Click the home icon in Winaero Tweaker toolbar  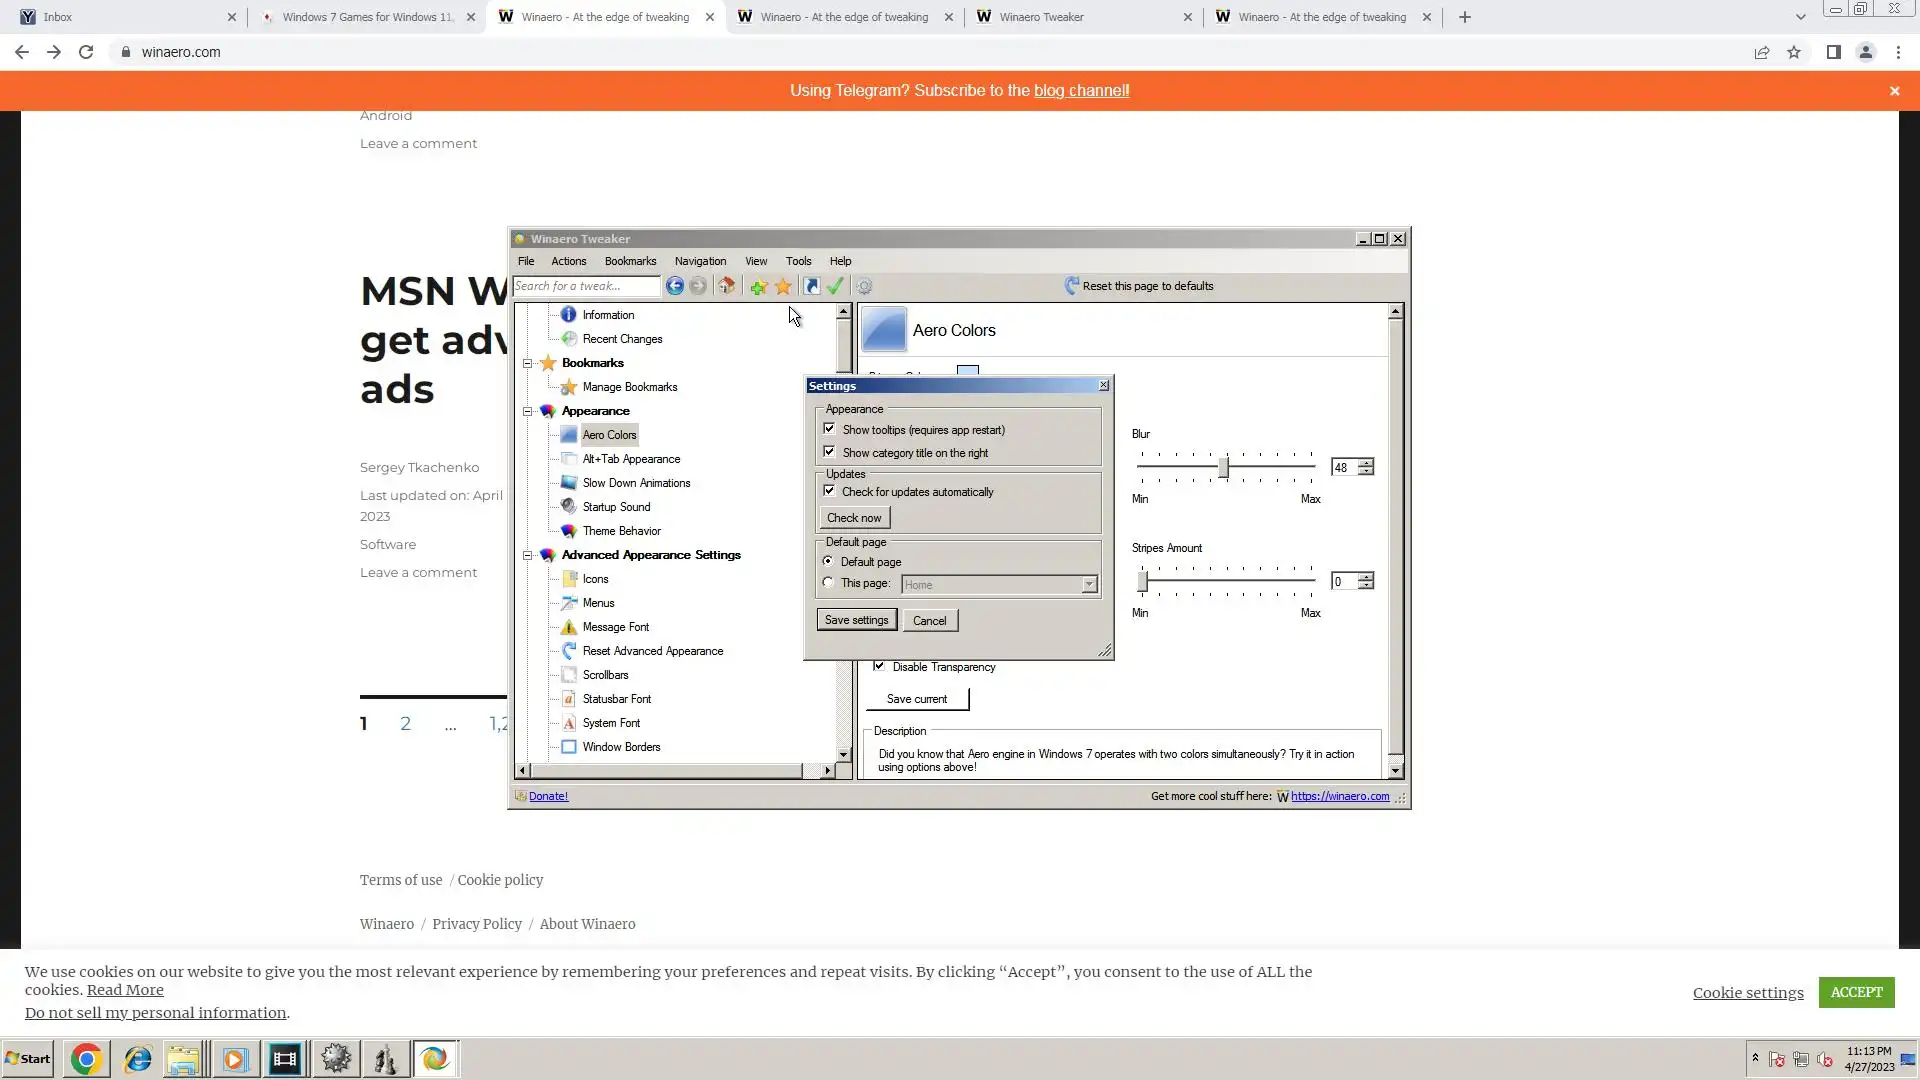(727, 286)
